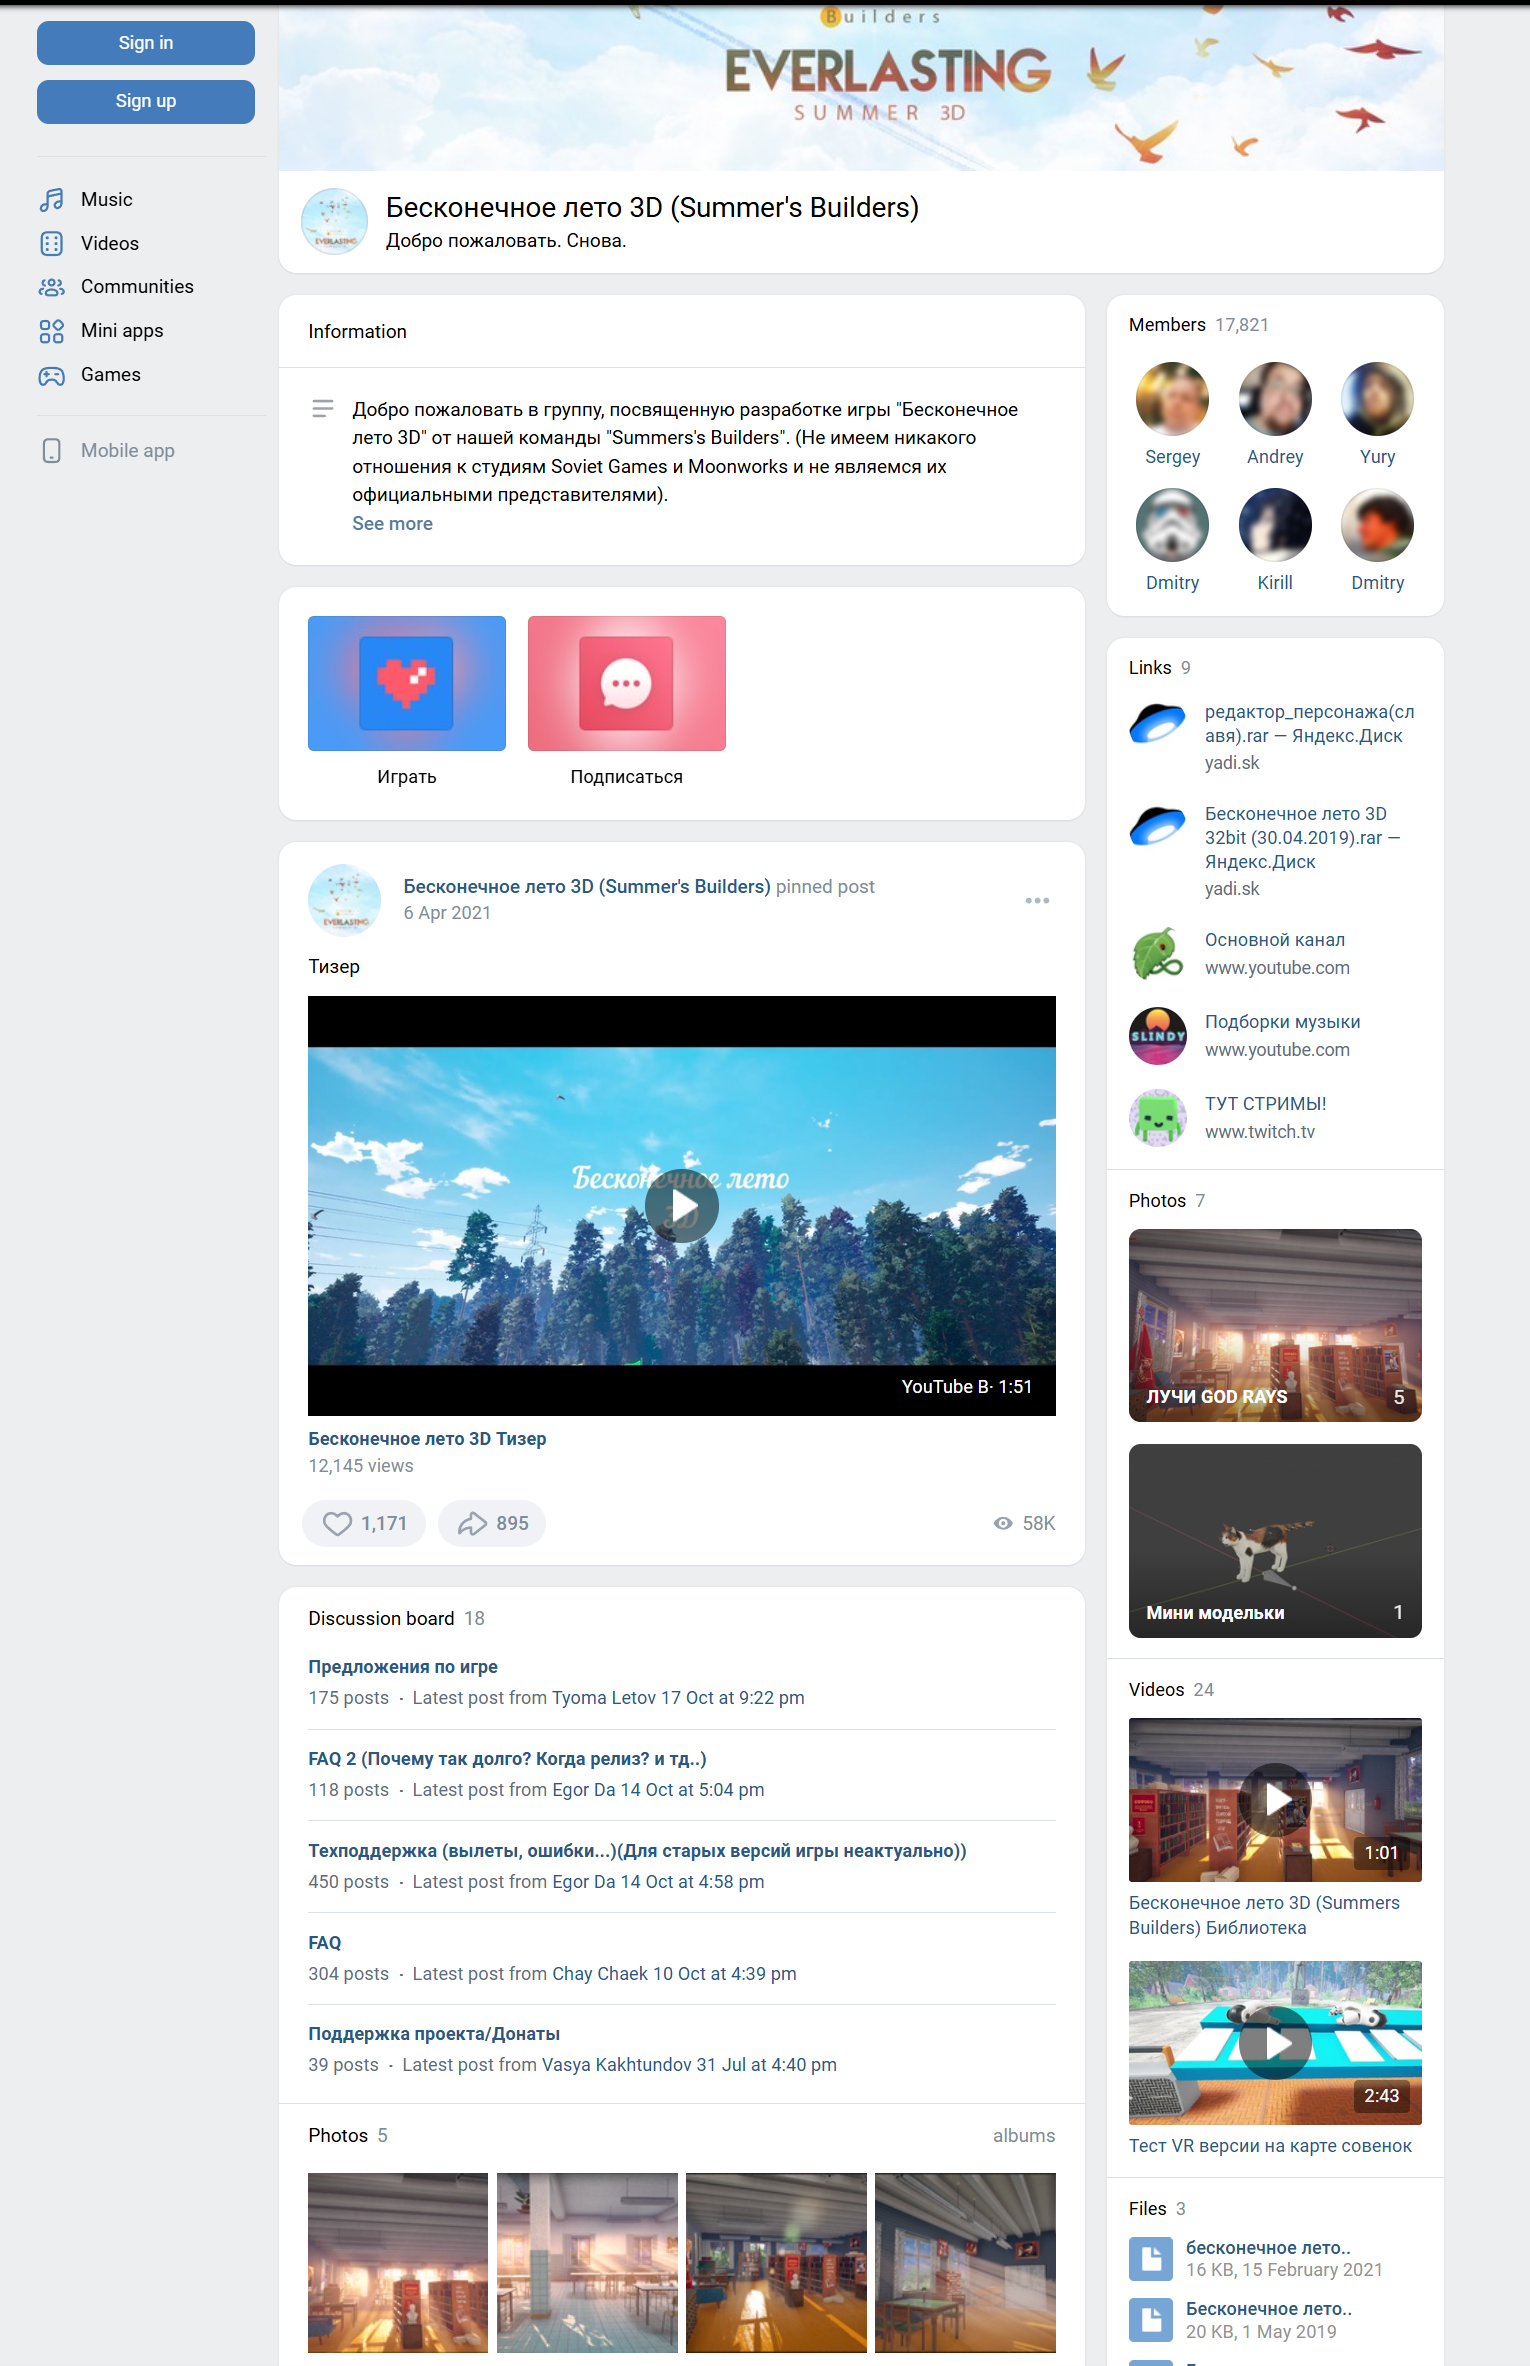Click the Slindy icon for Подборки музыки
This screenshot has height=2366, width=1530.
pyautogui.click(x=1158, y=1035)
